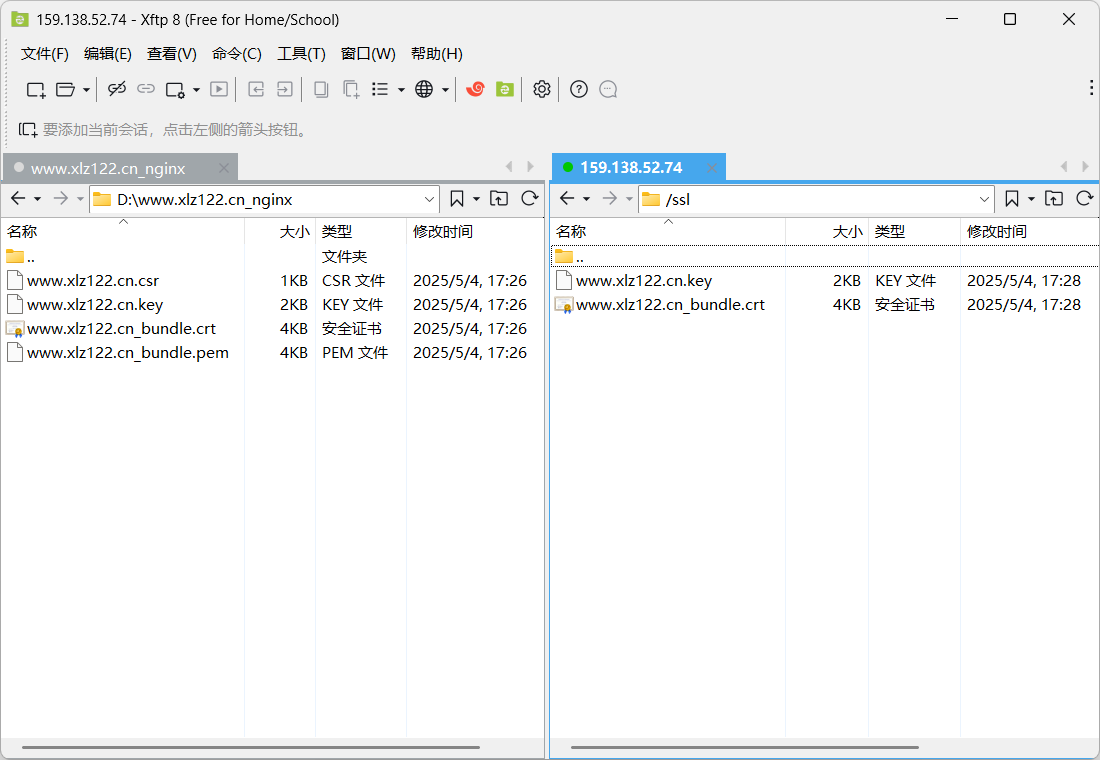Viewport: 1100px width, 760px height.
Task: Click the add current session arrow icon
Action: pos(28,129)
